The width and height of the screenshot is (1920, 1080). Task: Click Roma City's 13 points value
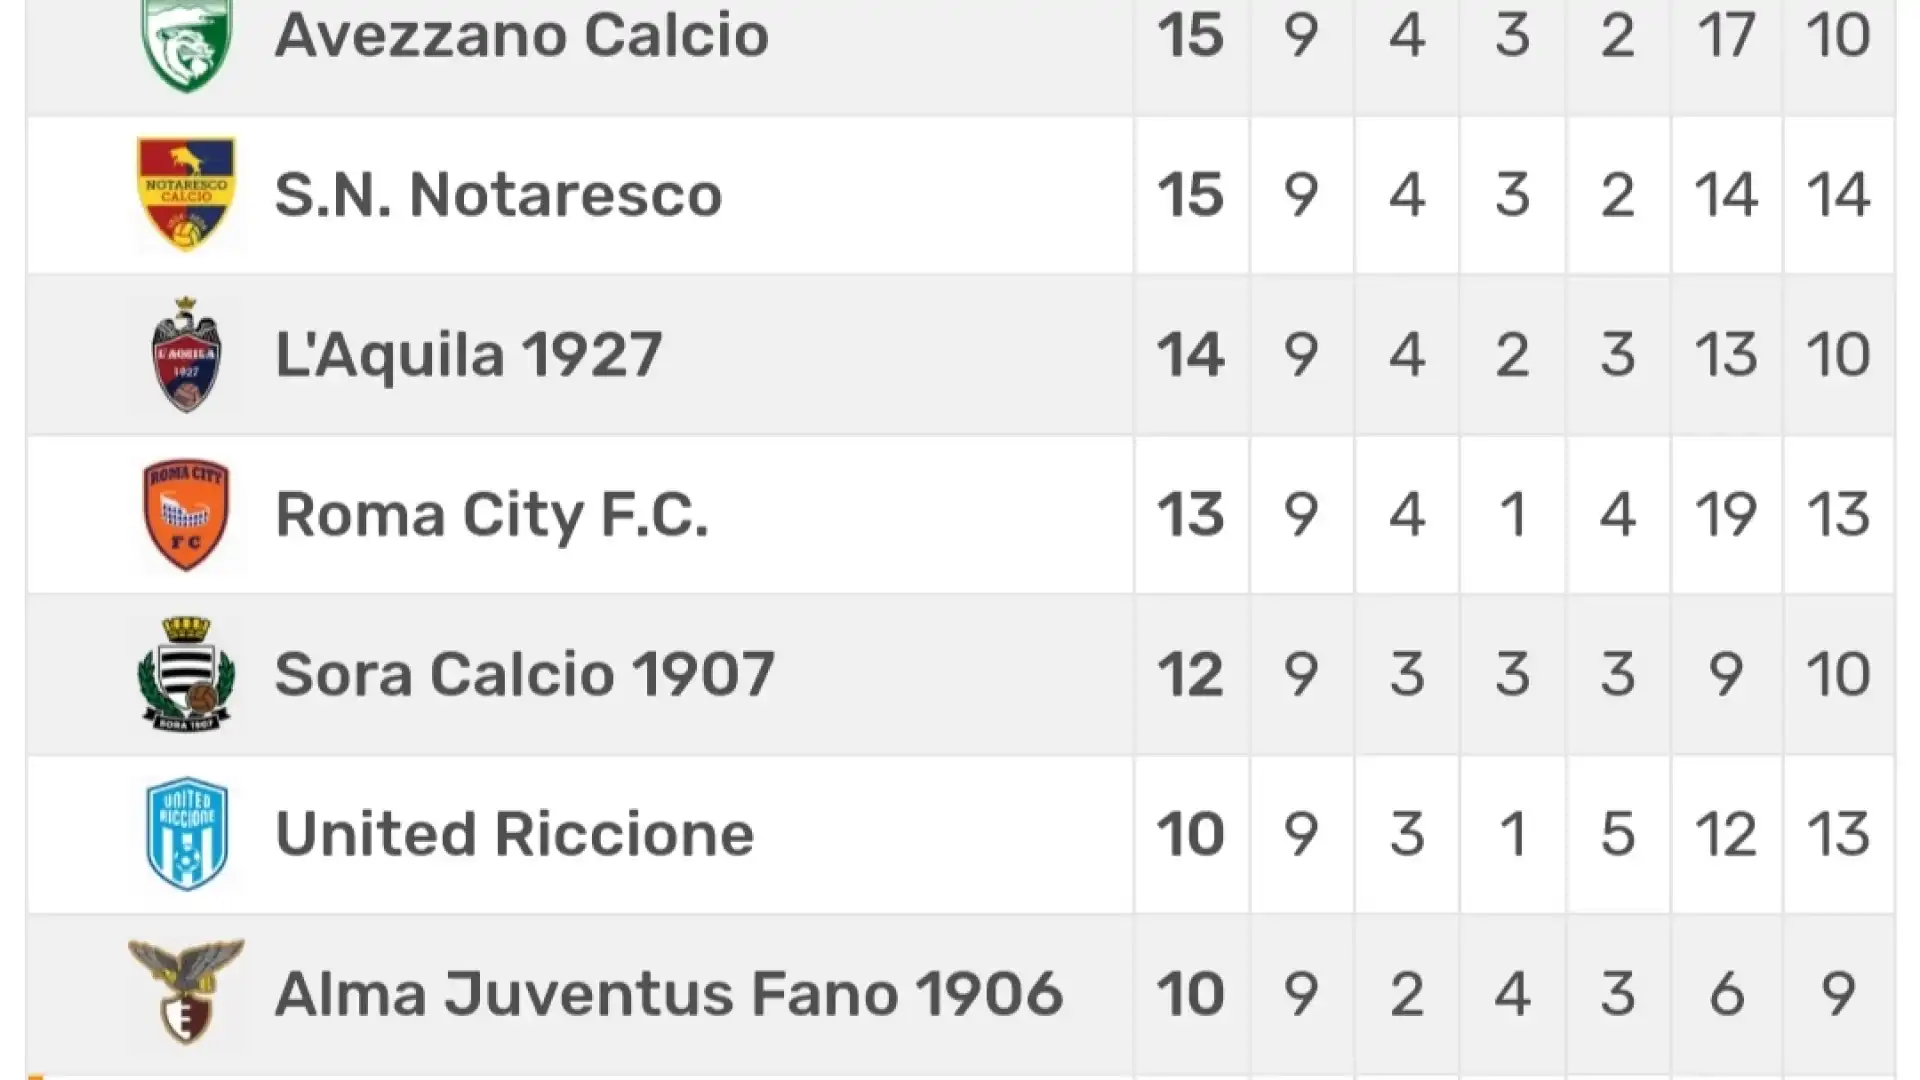click(x=1191, y=515)
